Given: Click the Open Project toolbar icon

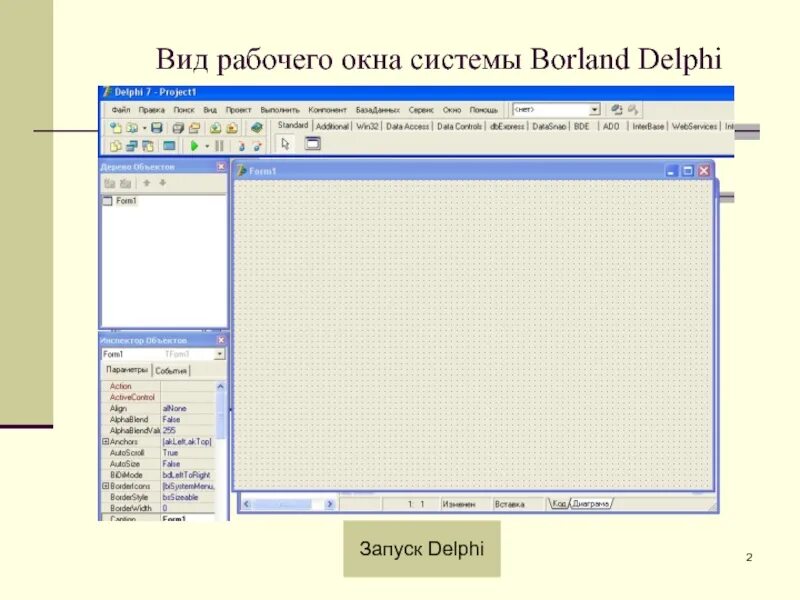Looking at the screenshot, I should click(x=194, y=128).
